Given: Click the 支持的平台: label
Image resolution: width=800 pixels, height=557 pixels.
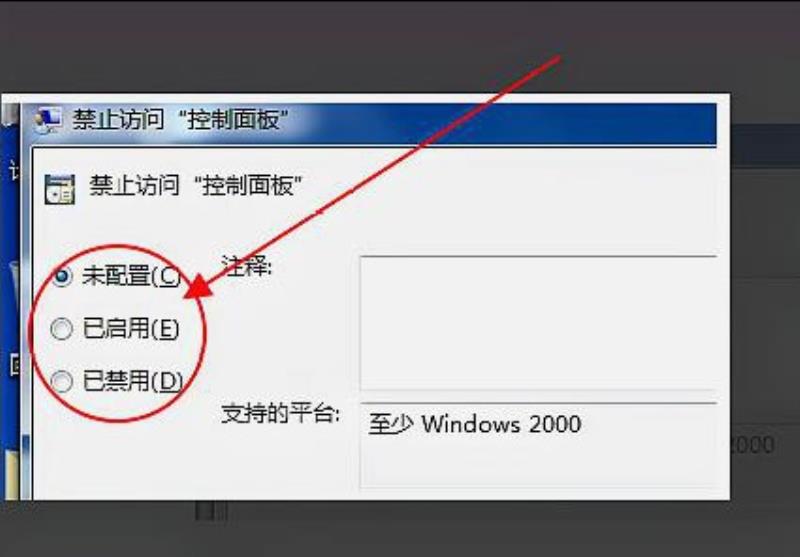Looking at the screenshot, I should tap(280, 413).
